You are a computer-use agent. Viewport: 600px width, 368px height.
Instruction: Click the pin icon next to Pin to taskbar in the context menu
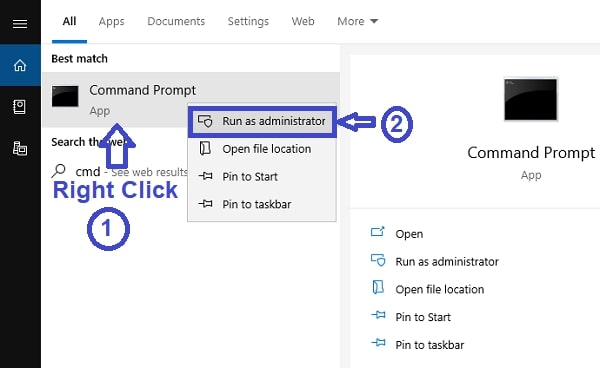[205, 204]
